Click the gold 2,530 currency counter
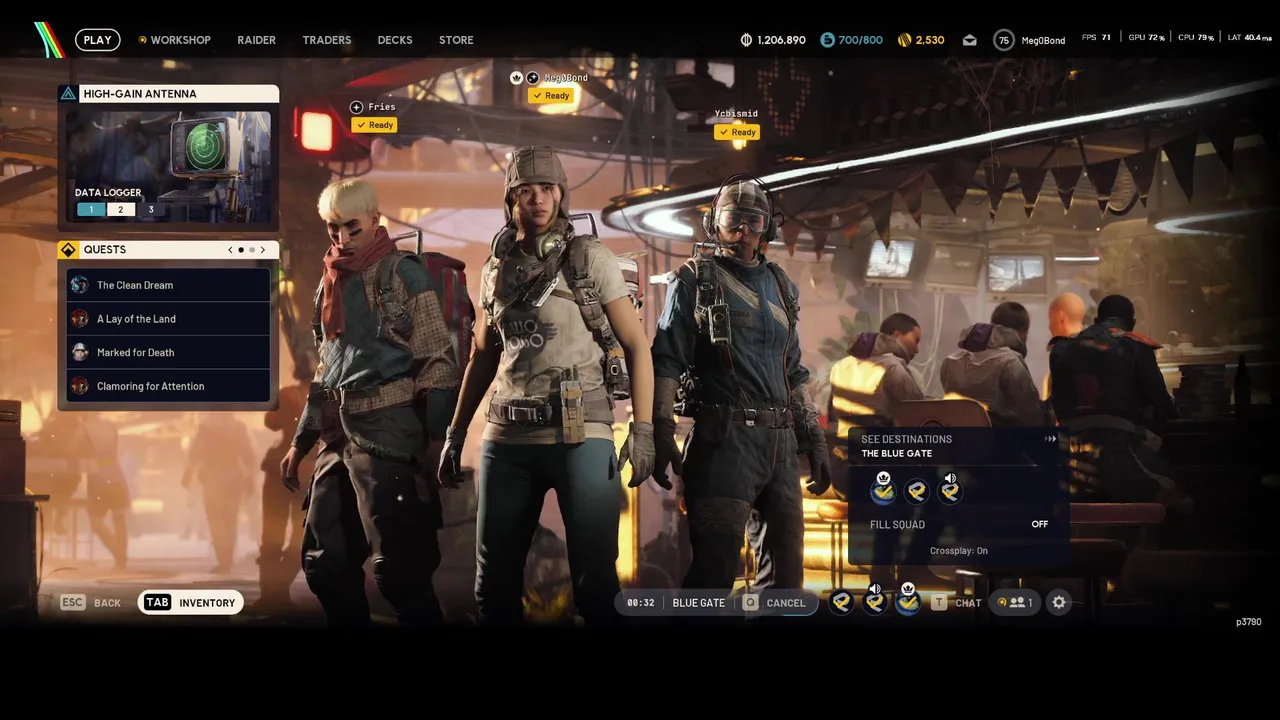The width and height of the screenshot is (1280, 720). pyautogui.click(x=921, y=40)
